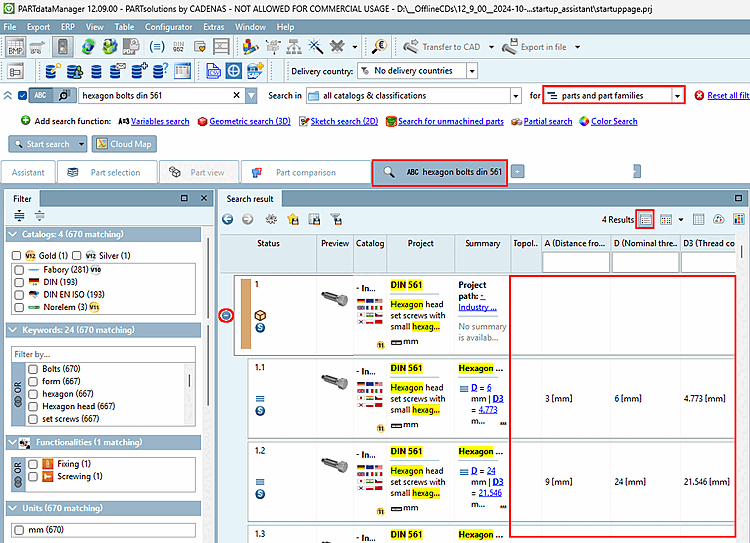
Task: Switch to the Part view tab
Action: 199,172
